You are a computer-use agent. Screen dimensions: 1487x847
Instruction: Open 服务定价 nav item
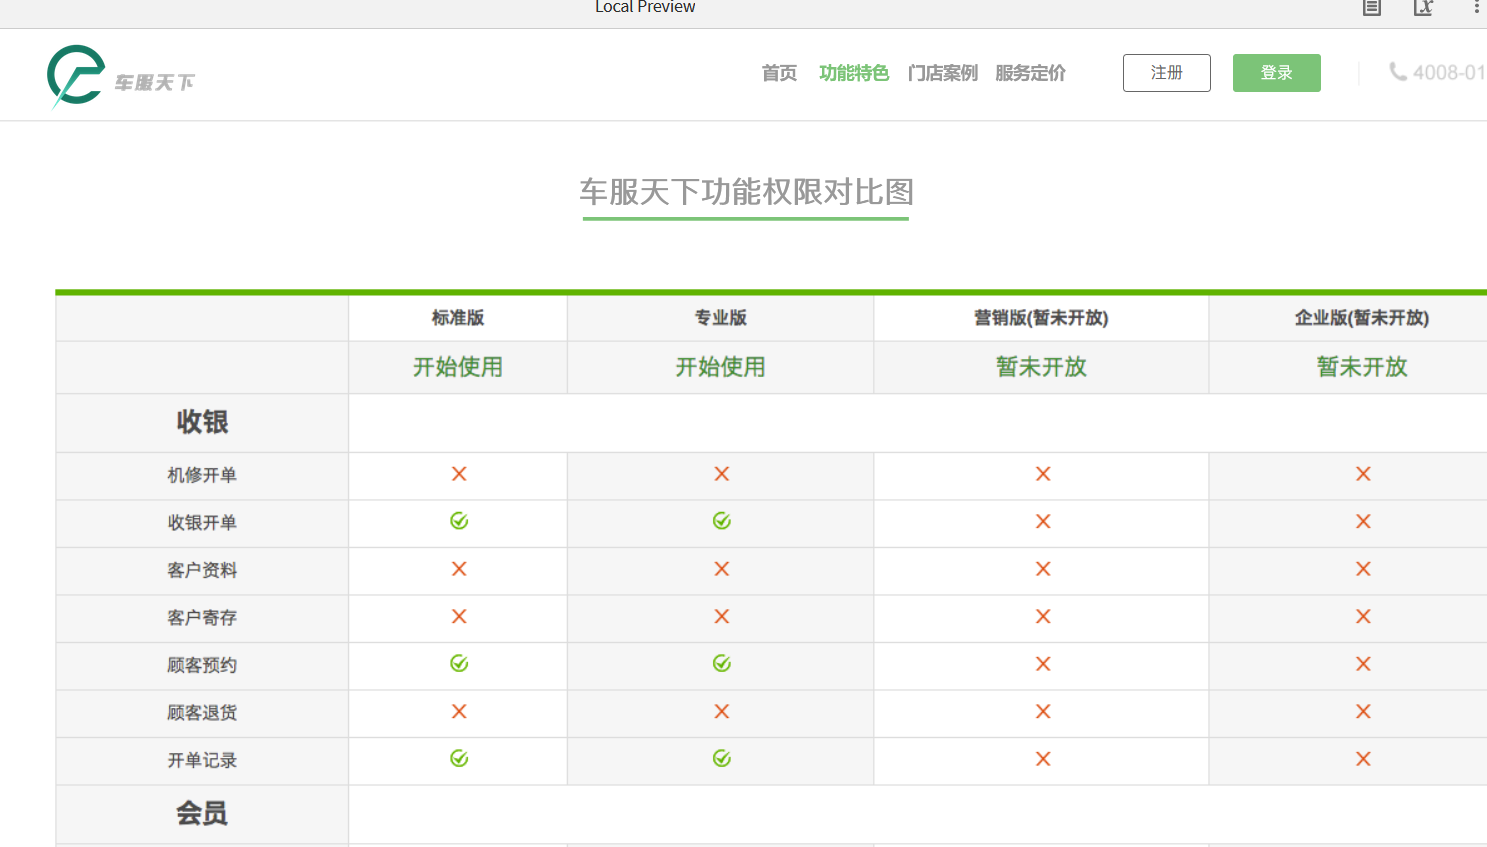pos(1030,73)
